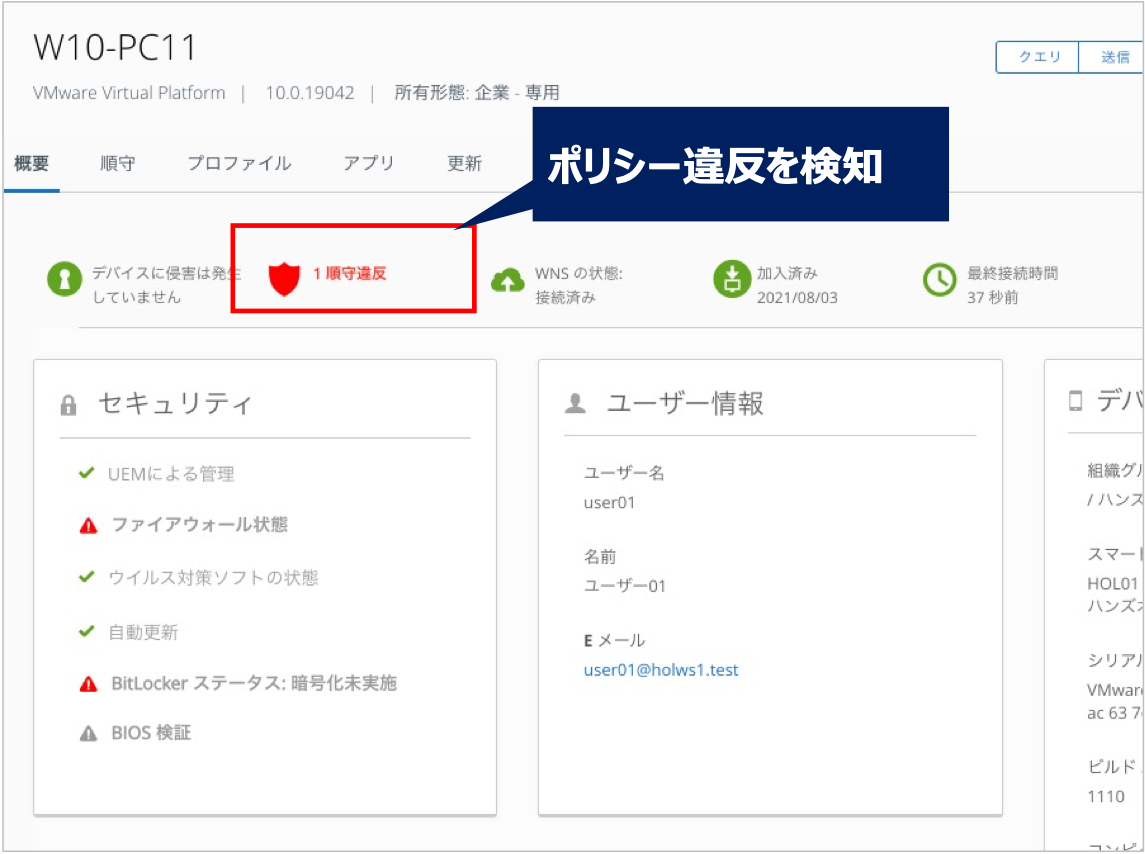The image size is (1145, 854).
Task: Click the red compliance violation shield icon
Action: pos(284,278)
